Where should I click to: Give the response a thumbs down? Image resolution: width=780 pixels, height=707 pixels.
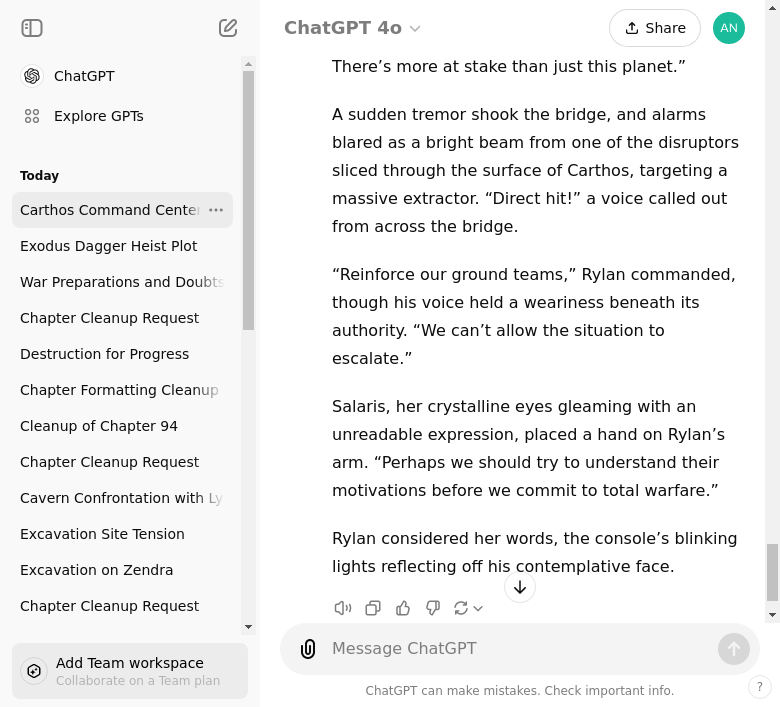pos(433,608)
